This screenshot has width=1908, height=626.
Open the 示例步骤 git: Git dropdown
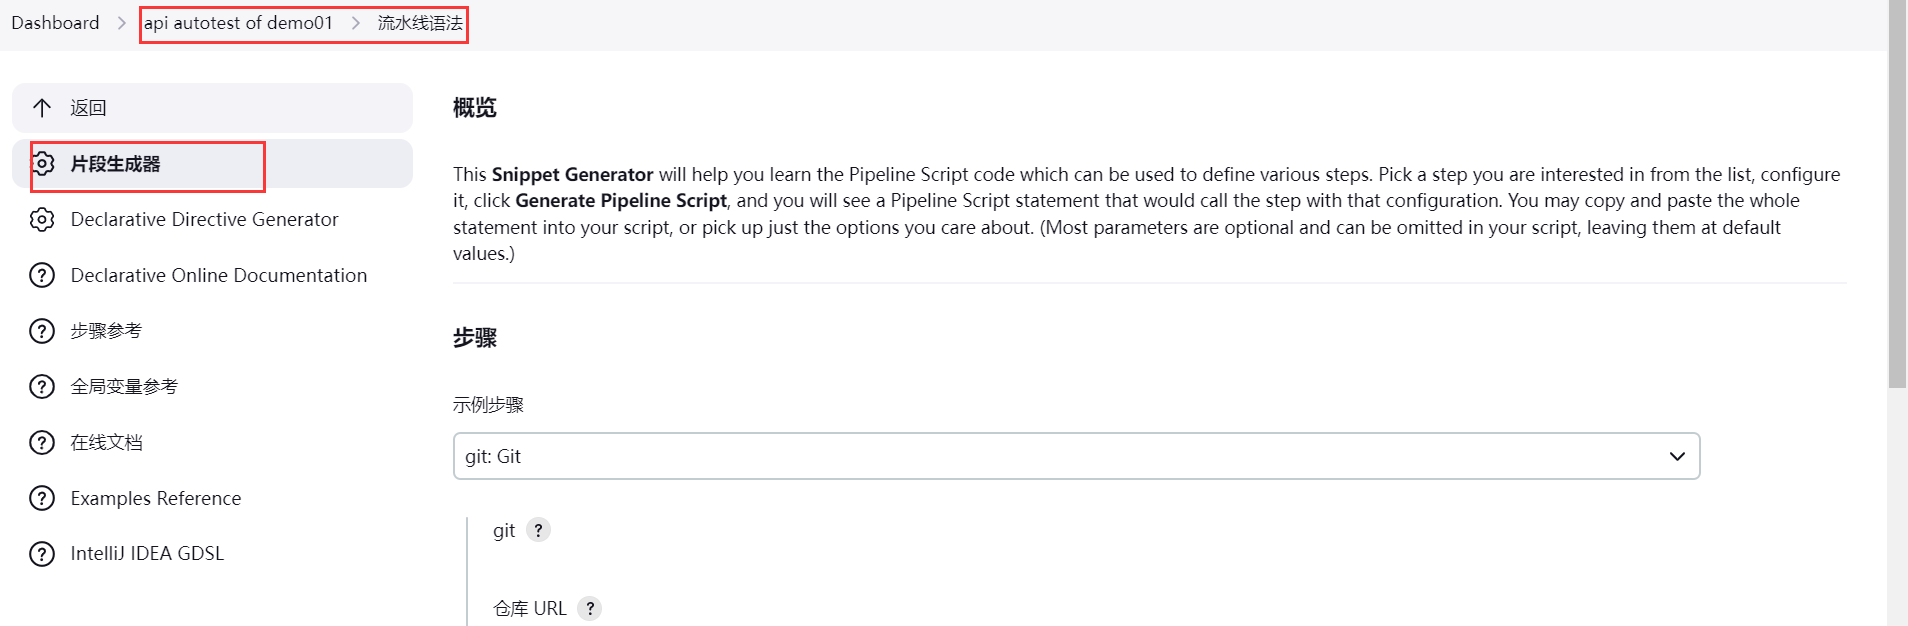tap(1076, 456)
